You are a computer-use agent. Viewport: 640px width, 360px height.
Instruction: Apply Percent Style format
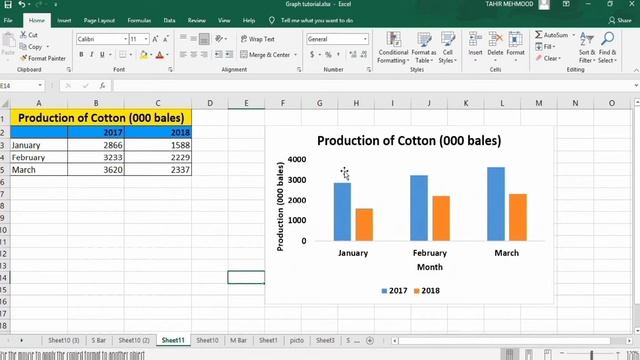pos(328,55)
